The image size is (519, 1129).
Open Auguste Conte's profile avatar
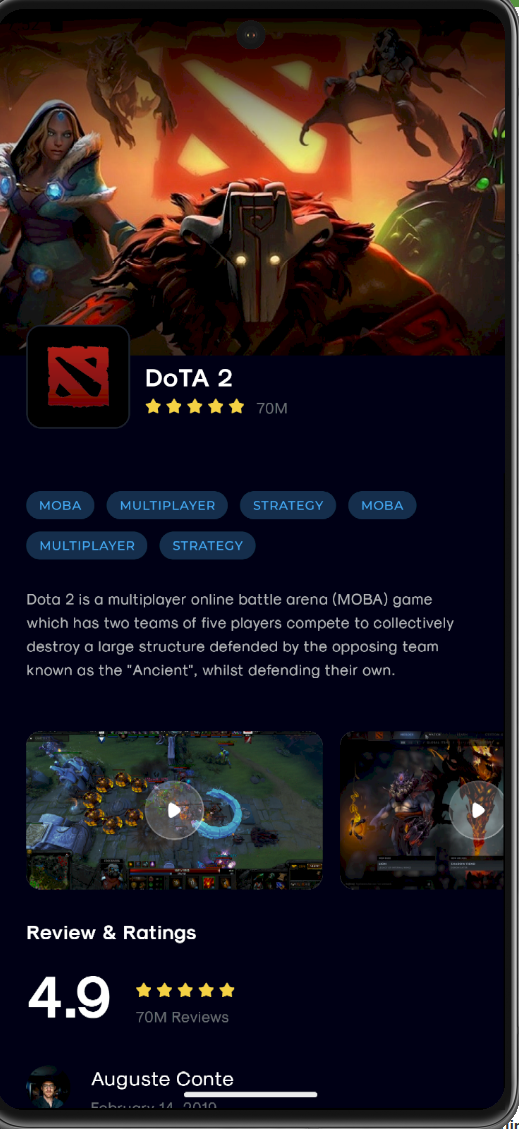coord(48,1087)
